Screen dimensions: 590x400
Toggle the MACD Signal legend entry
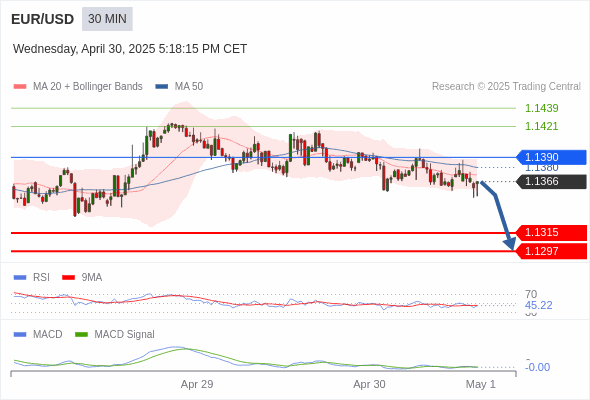click(115, 334)
